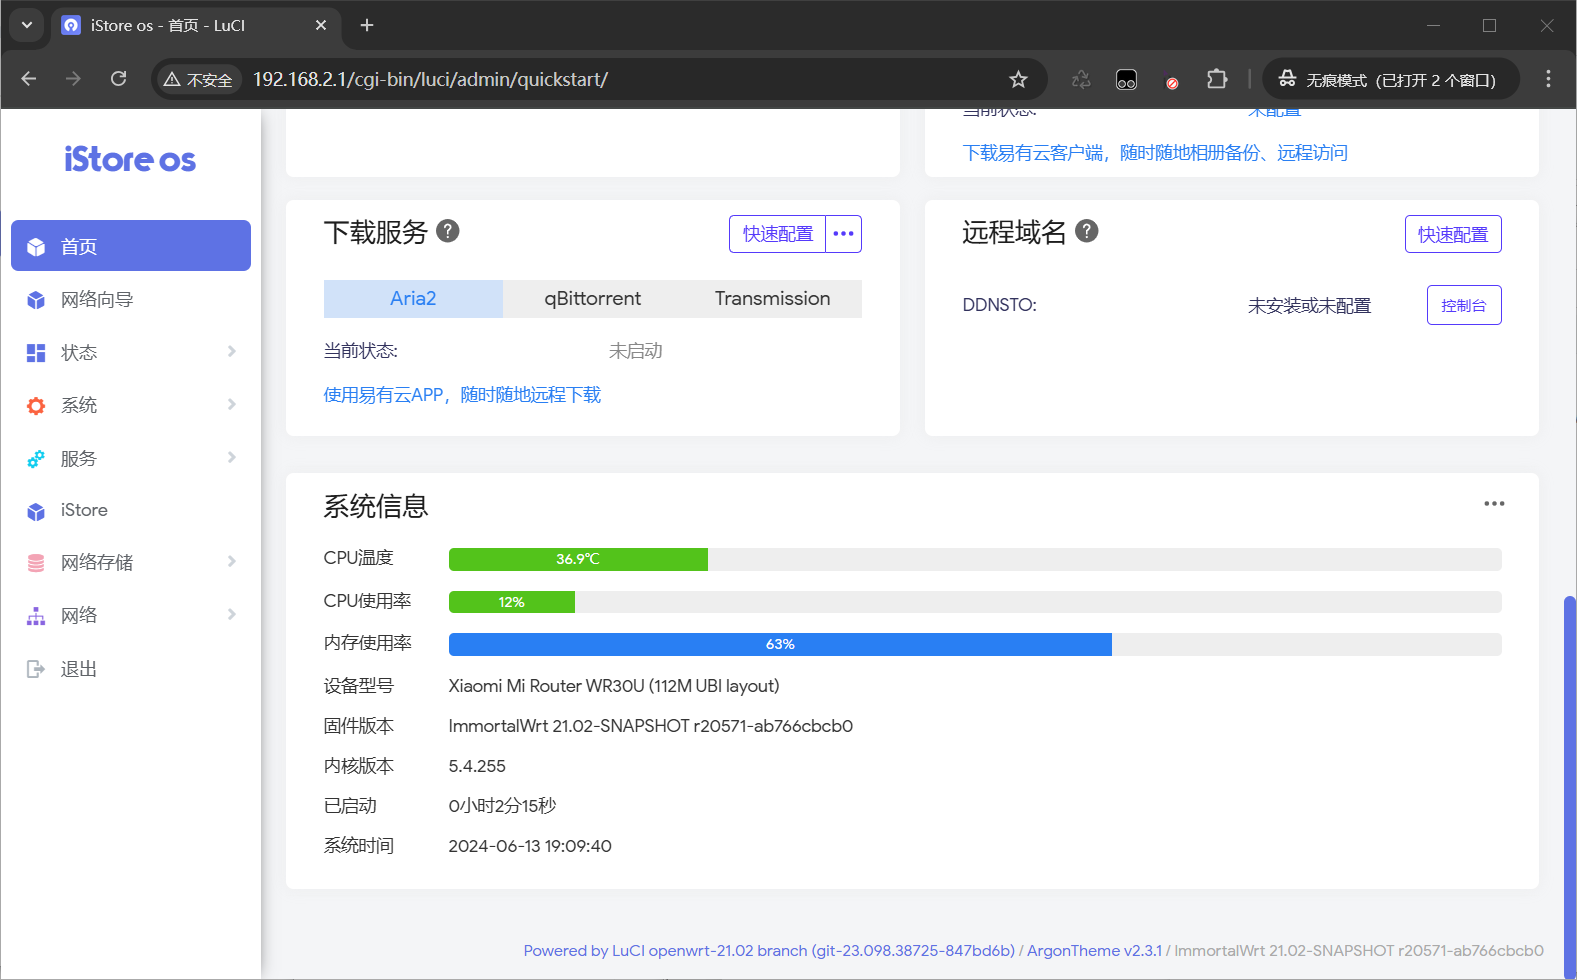Click the 系统 gear icon
Screen dimensions: 1577x980
coord(36,406)
